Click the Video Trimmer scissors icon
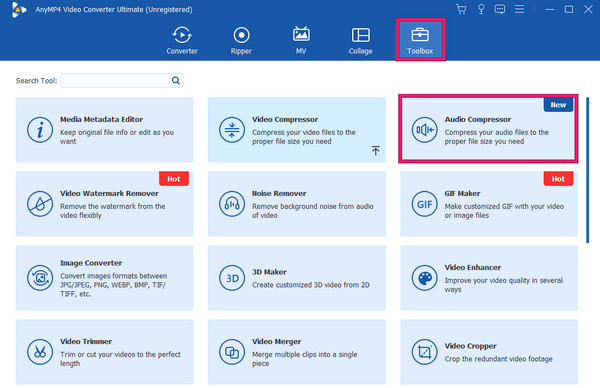 [x=40, y=352]
